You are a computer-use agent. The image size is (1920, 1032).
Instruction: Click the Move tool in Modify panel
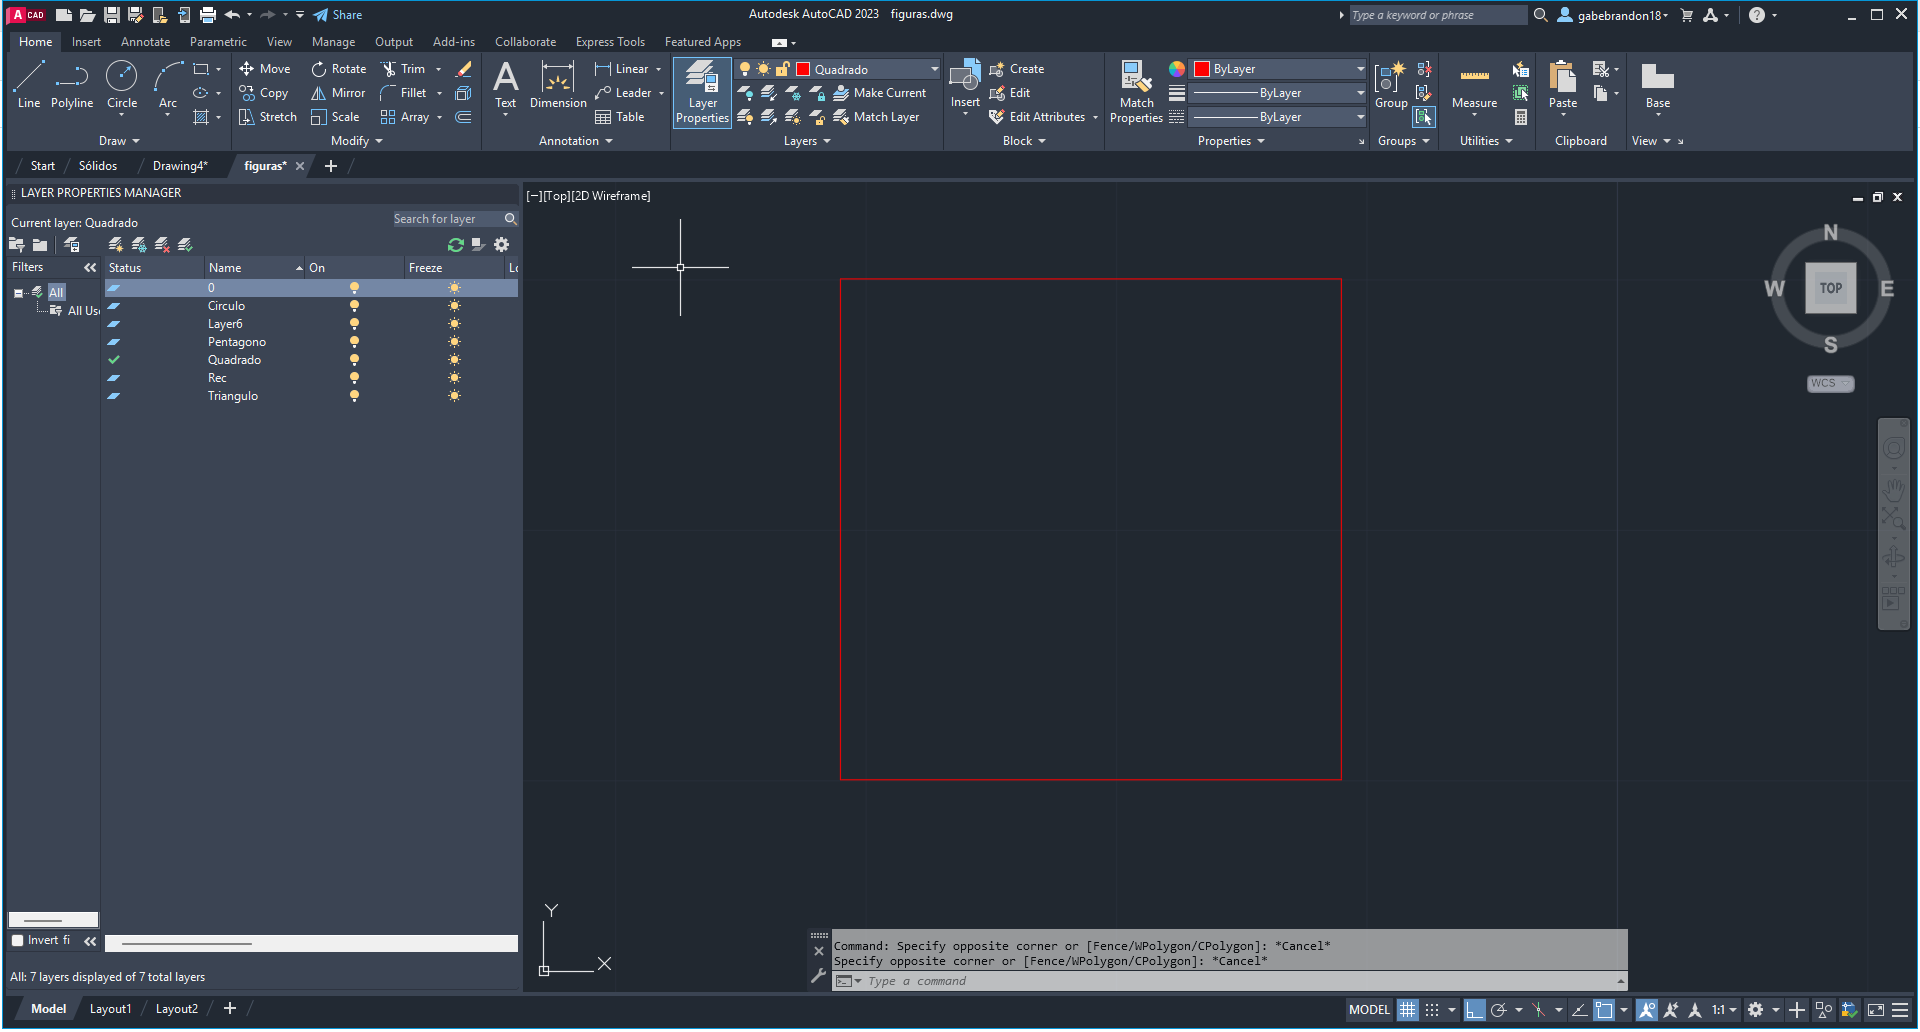pyautogui.click(x=265, y=69)
